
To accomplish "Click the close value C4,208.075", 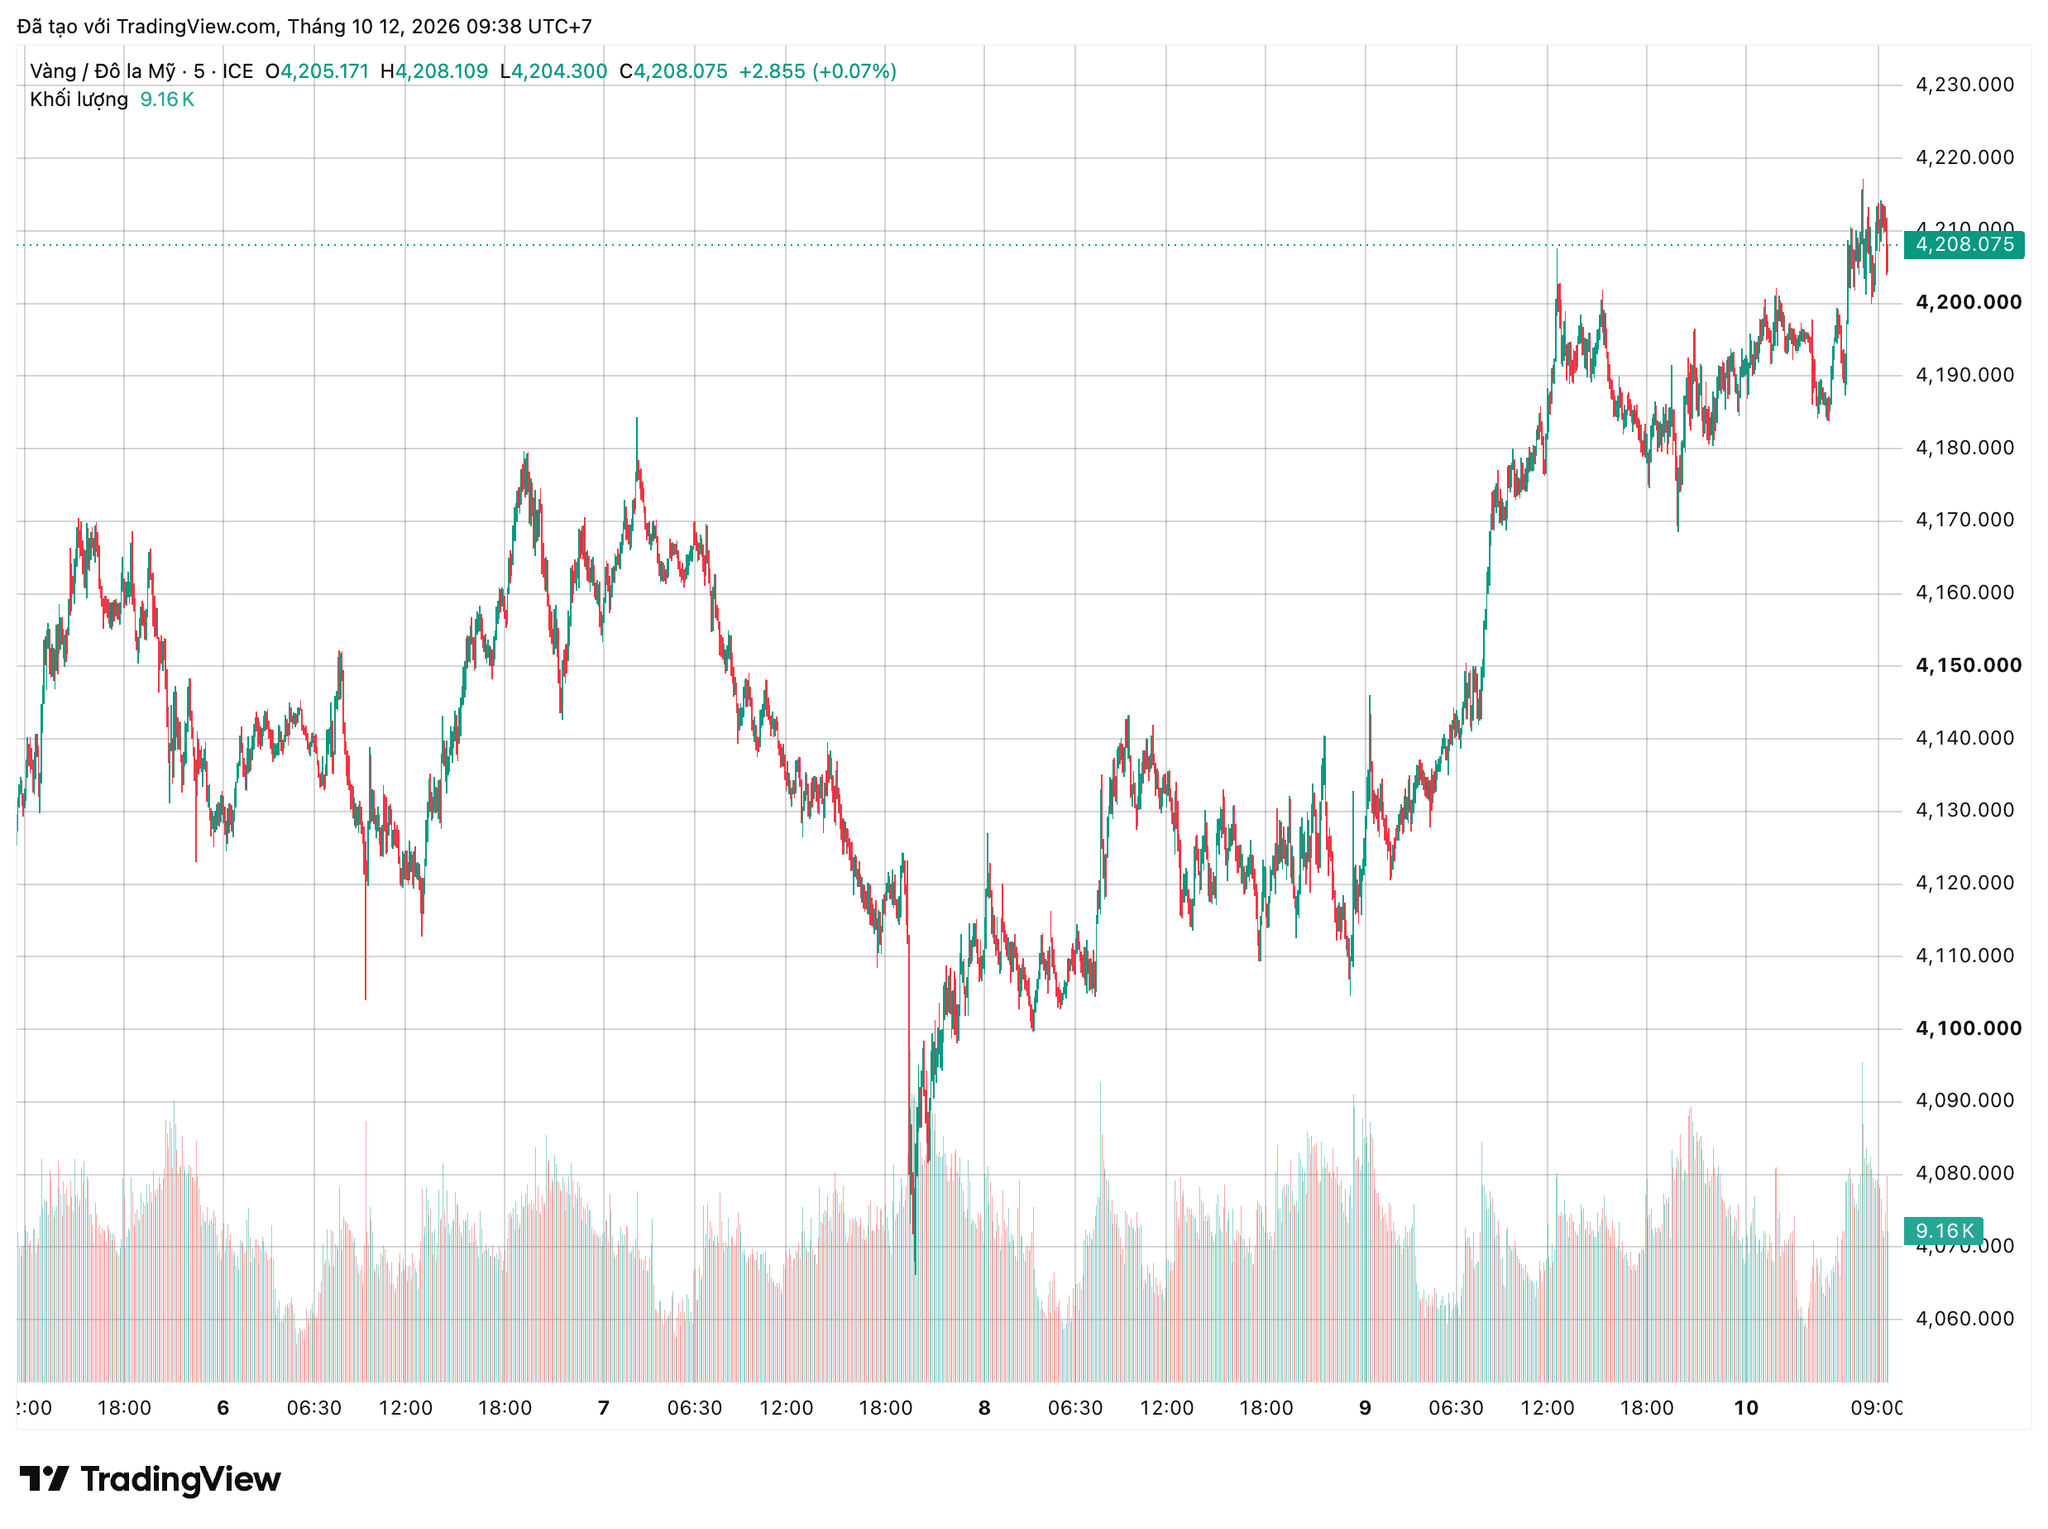I will [x=673, y=71].
